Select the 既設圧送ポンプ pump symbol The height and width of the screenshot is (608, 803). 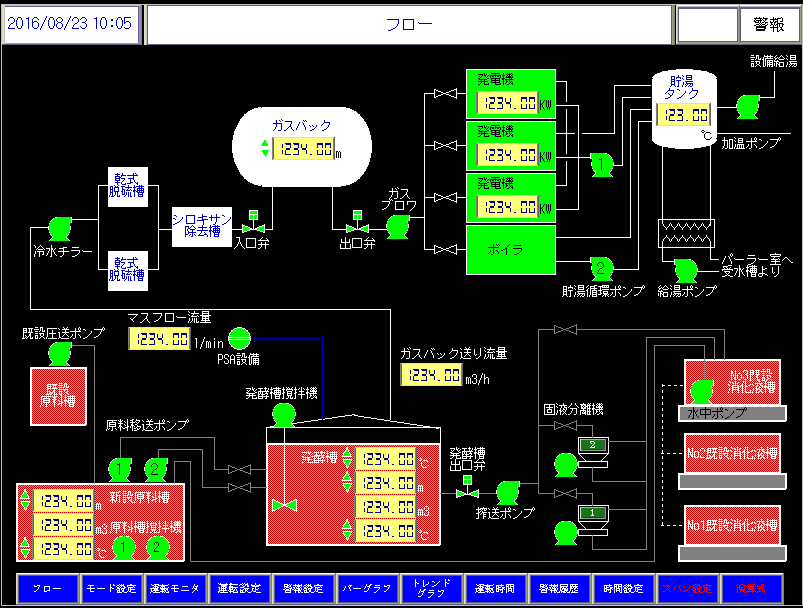[x=60, y=354]
